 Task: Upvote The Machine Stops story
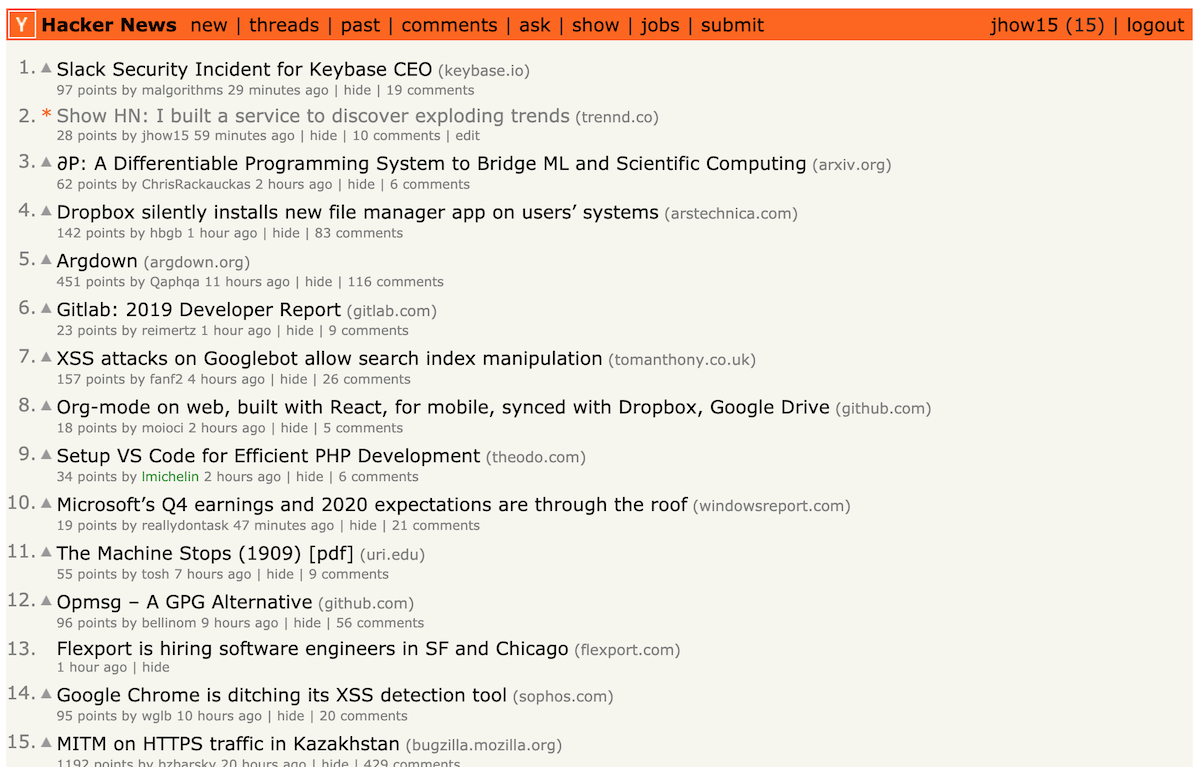click(46, 552)
